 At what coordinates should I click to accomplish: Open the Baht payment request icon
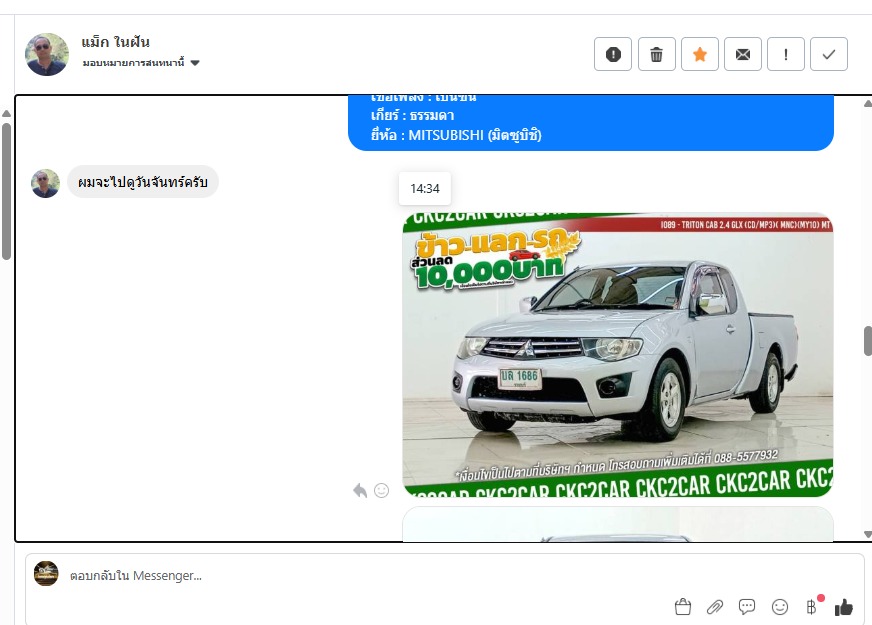point(812,607)
